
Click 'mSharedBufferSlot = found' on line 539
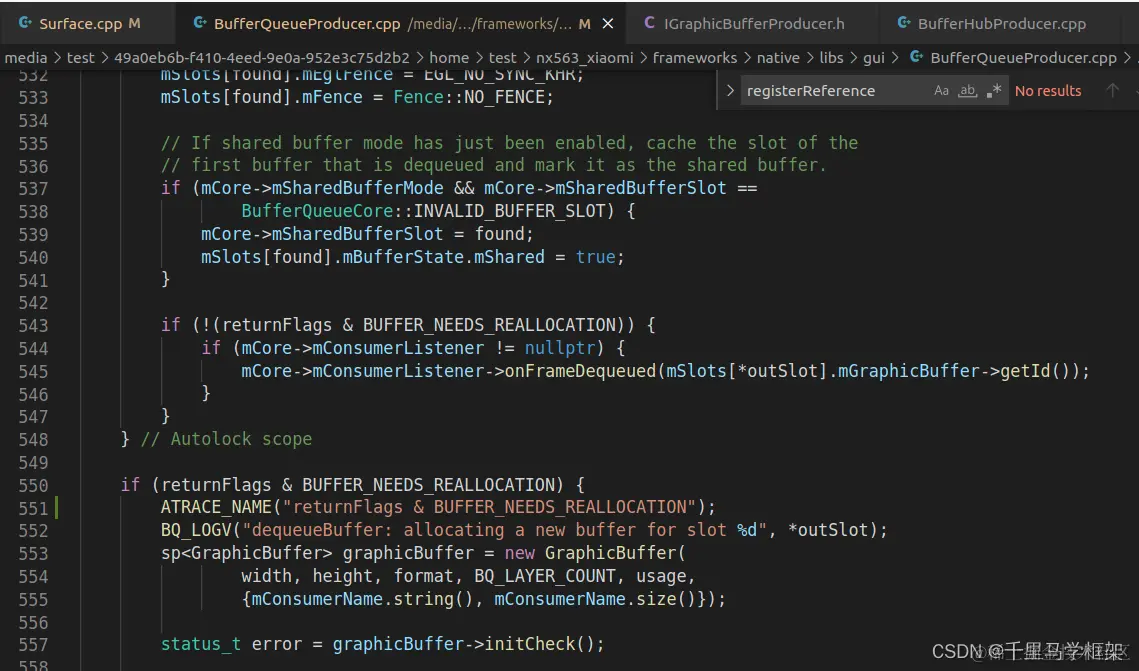(x=402, y=233)
